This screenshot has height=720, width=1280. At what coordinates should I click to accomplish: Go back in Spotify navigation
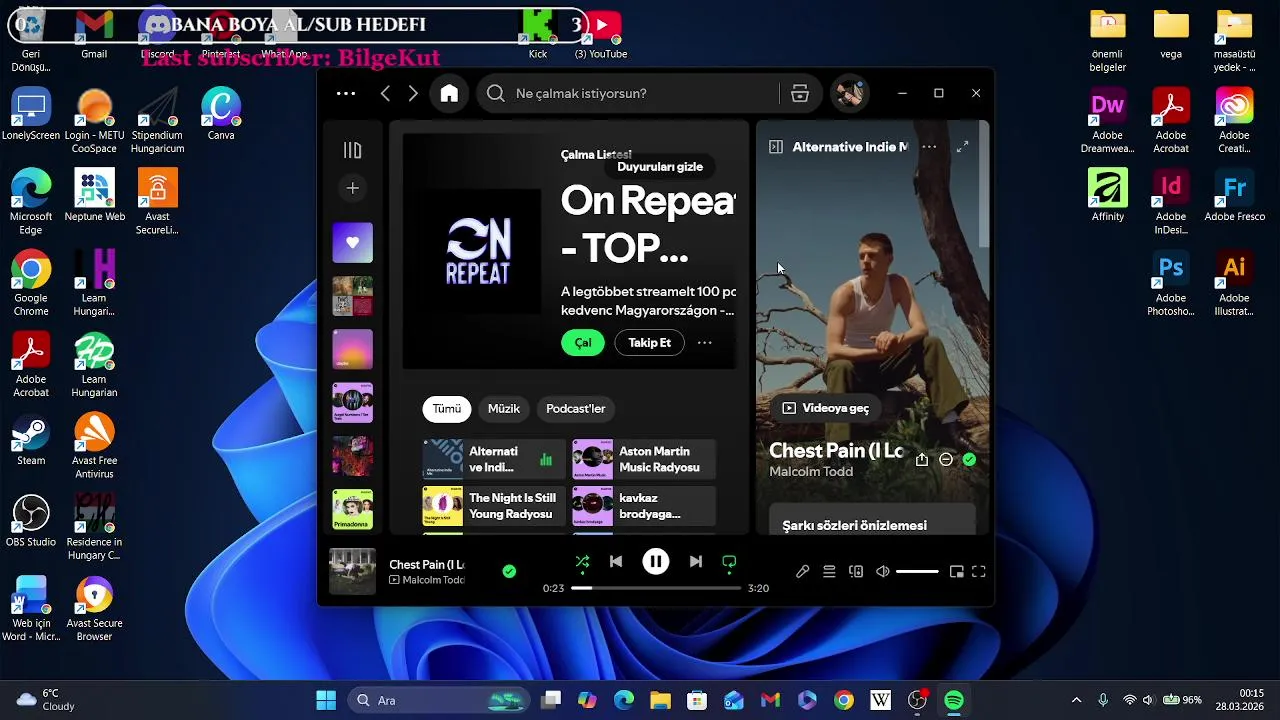pos(385,93)
